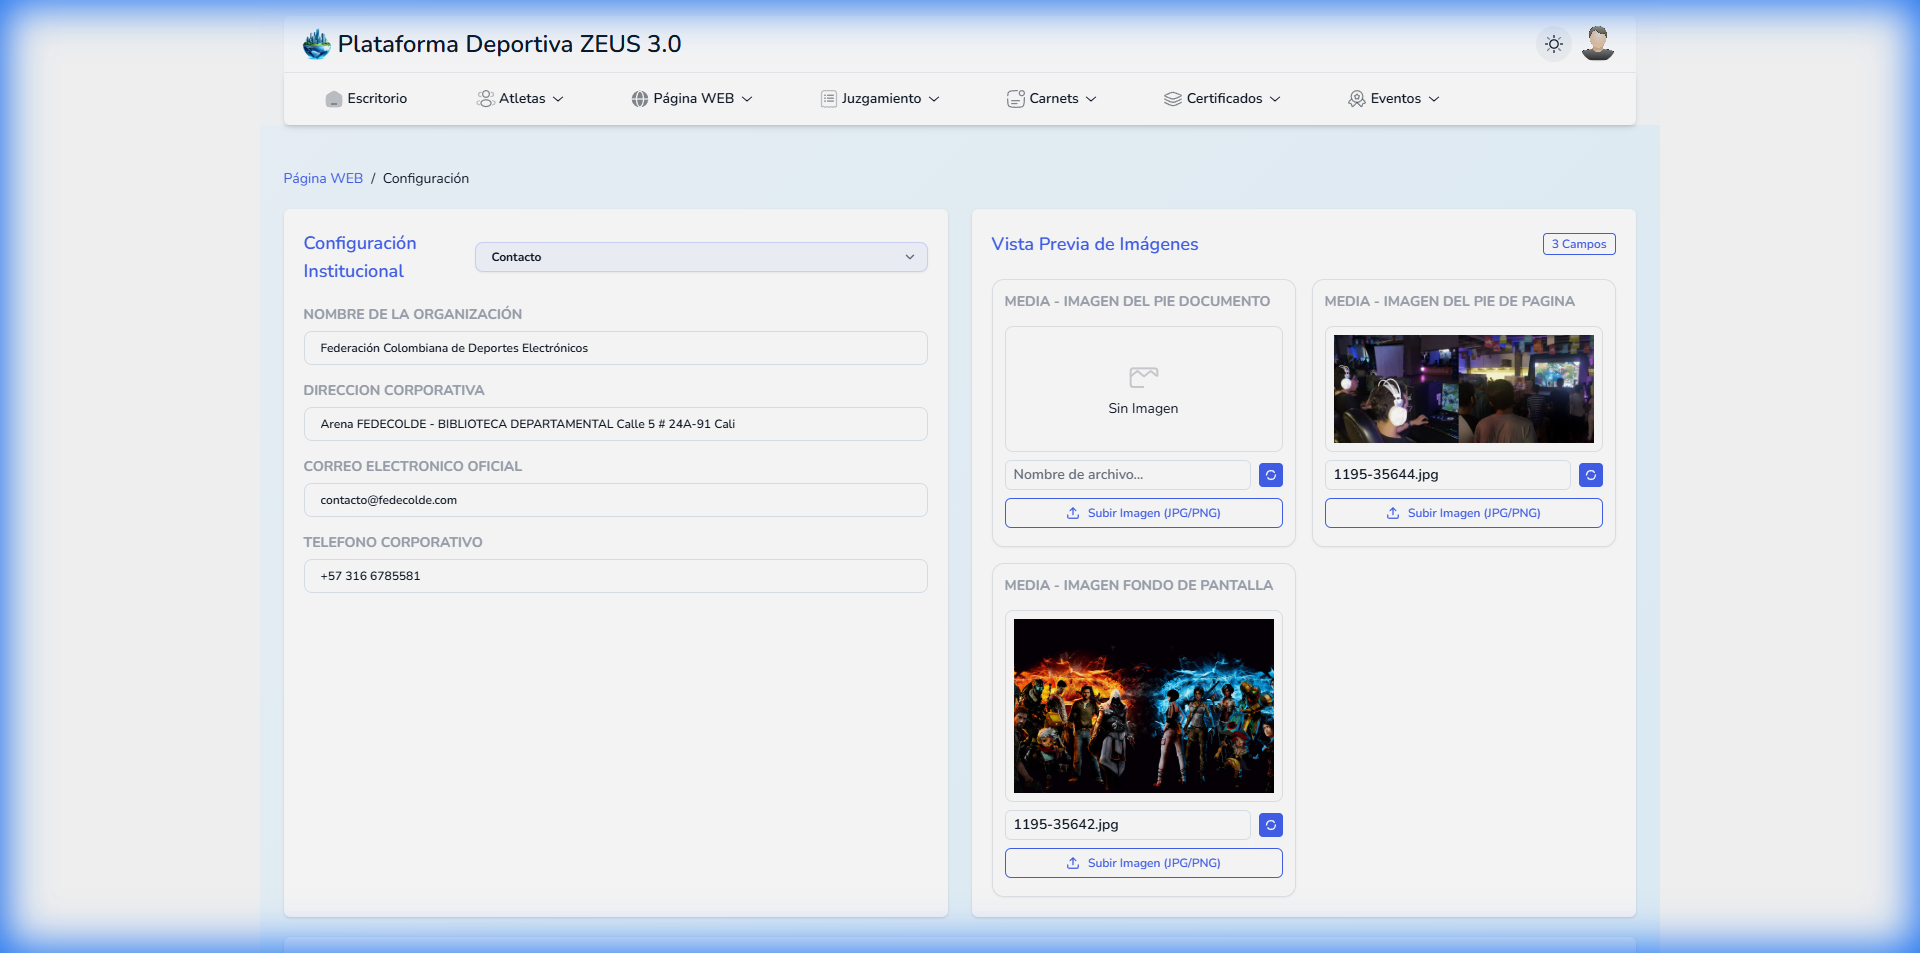Click the gaming room footer image thumbnail

tap(1463, 389)
